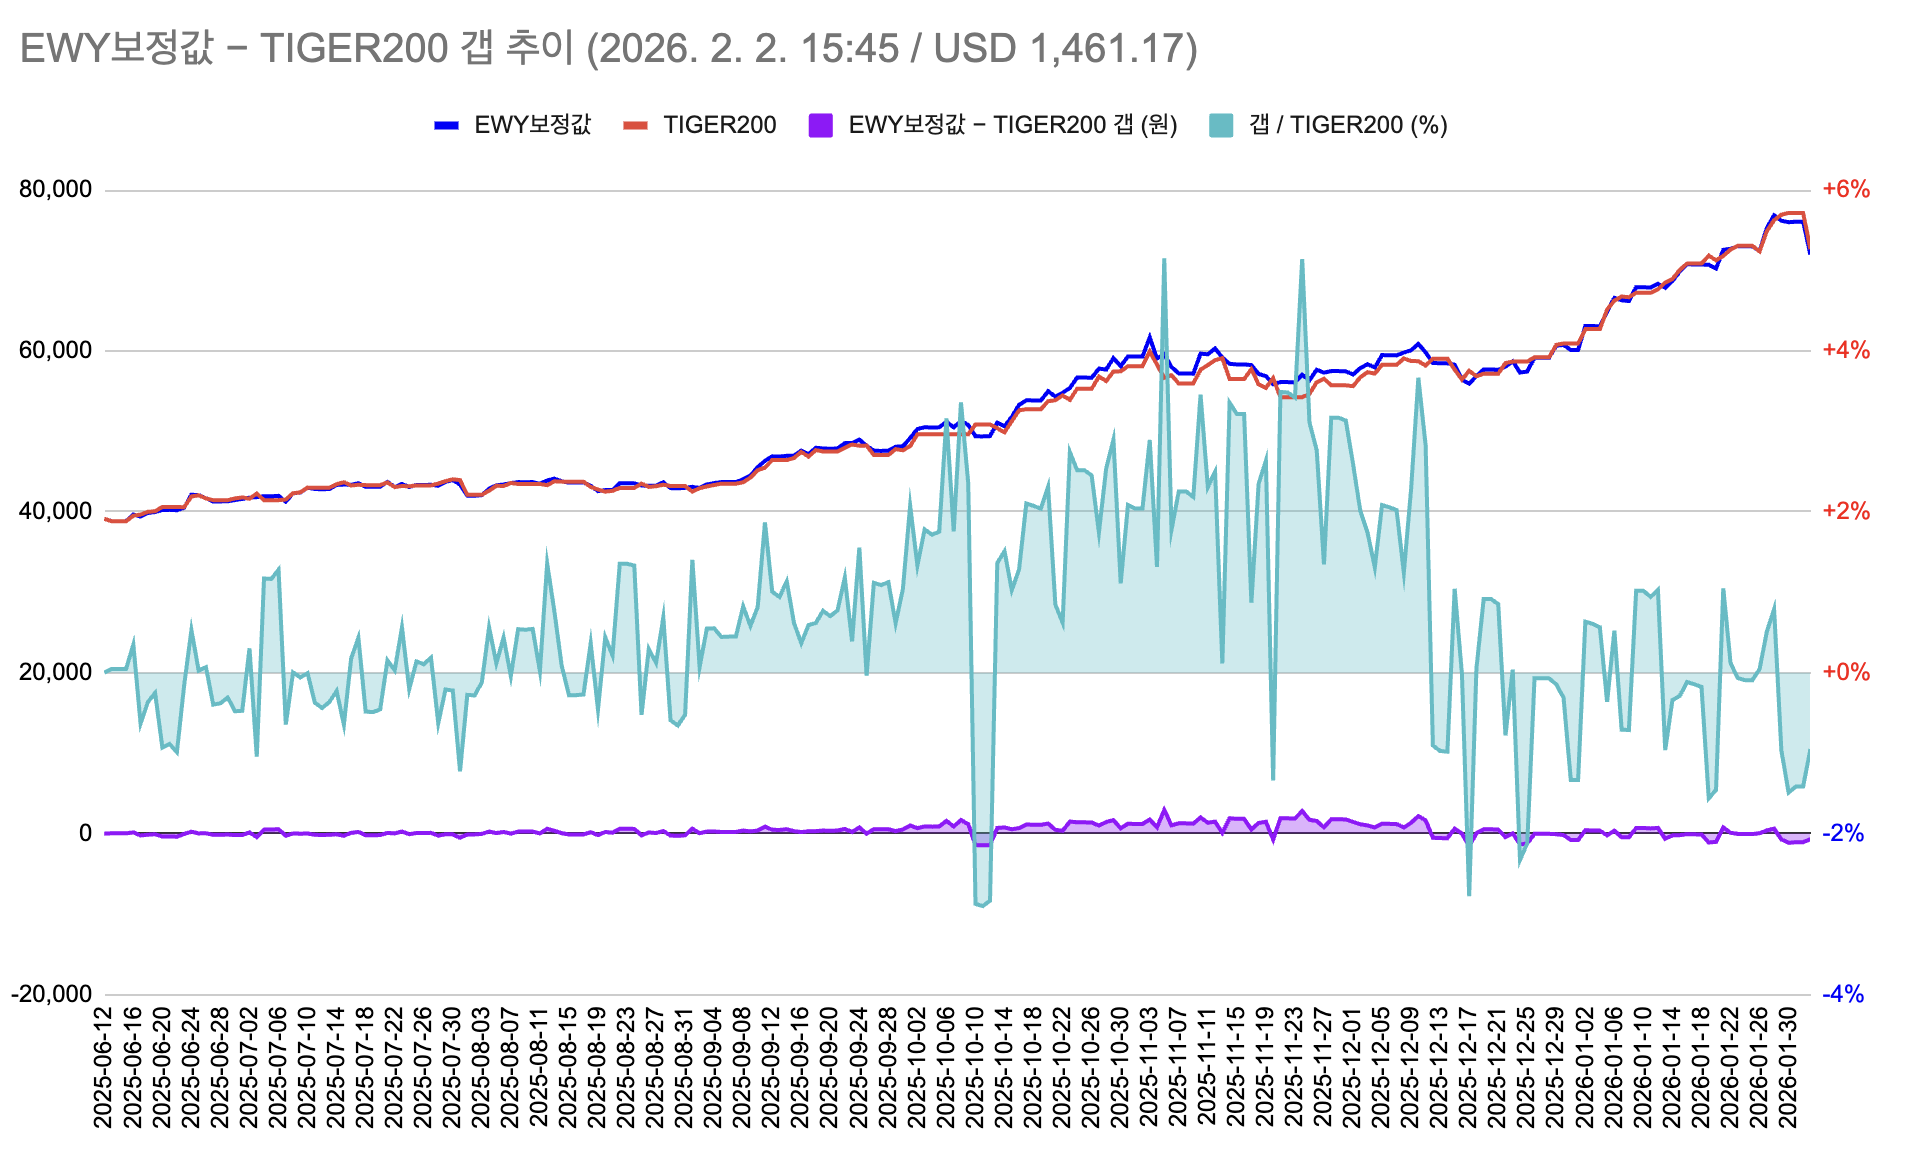The image size is (1910, 1152).
Task: Click the '+4%' right axis label
Action: (1846, 351)
